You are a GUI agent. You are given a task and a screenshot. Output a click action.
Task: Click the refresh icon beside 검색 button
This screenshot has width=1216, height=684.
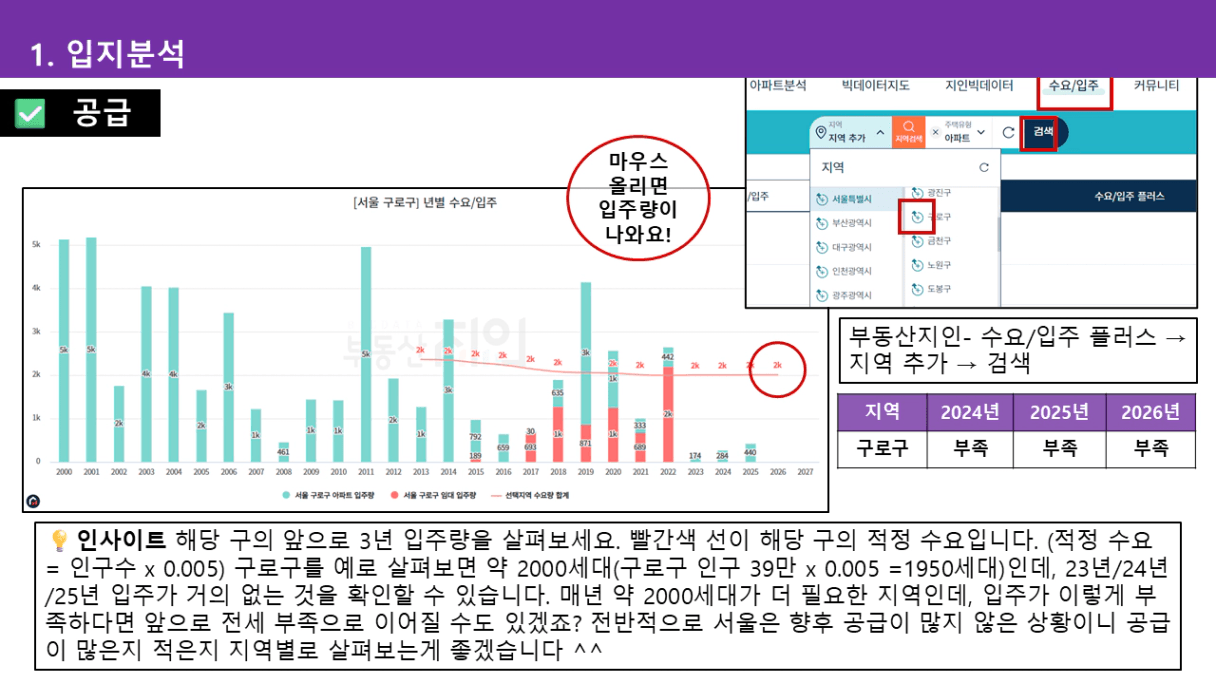[x=1007, y=132]
